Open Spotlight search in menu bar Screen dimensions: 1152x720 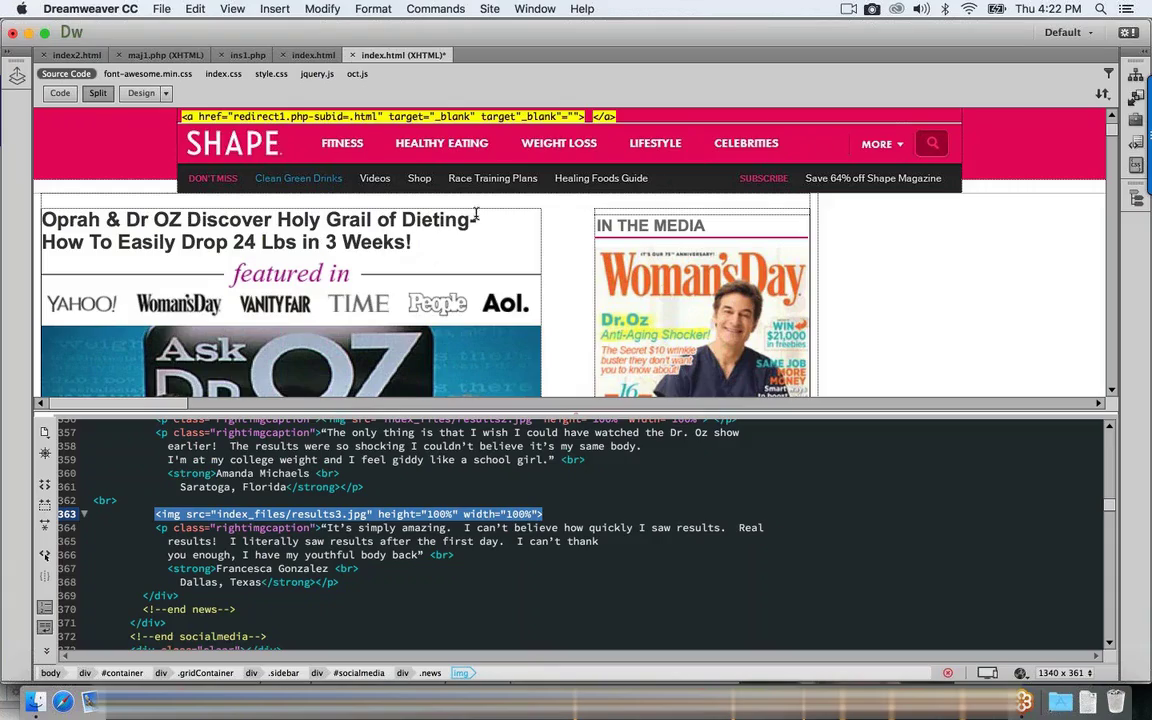point(1101,9)
